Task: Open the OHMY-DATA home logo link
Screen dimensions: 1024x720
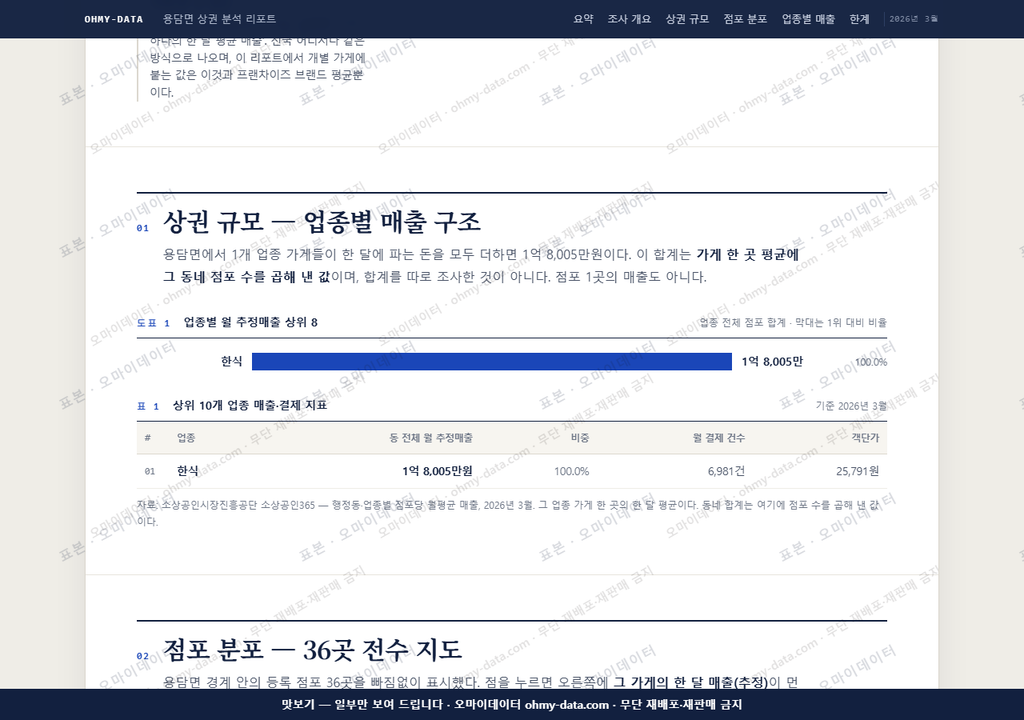Action: (114, 19)
